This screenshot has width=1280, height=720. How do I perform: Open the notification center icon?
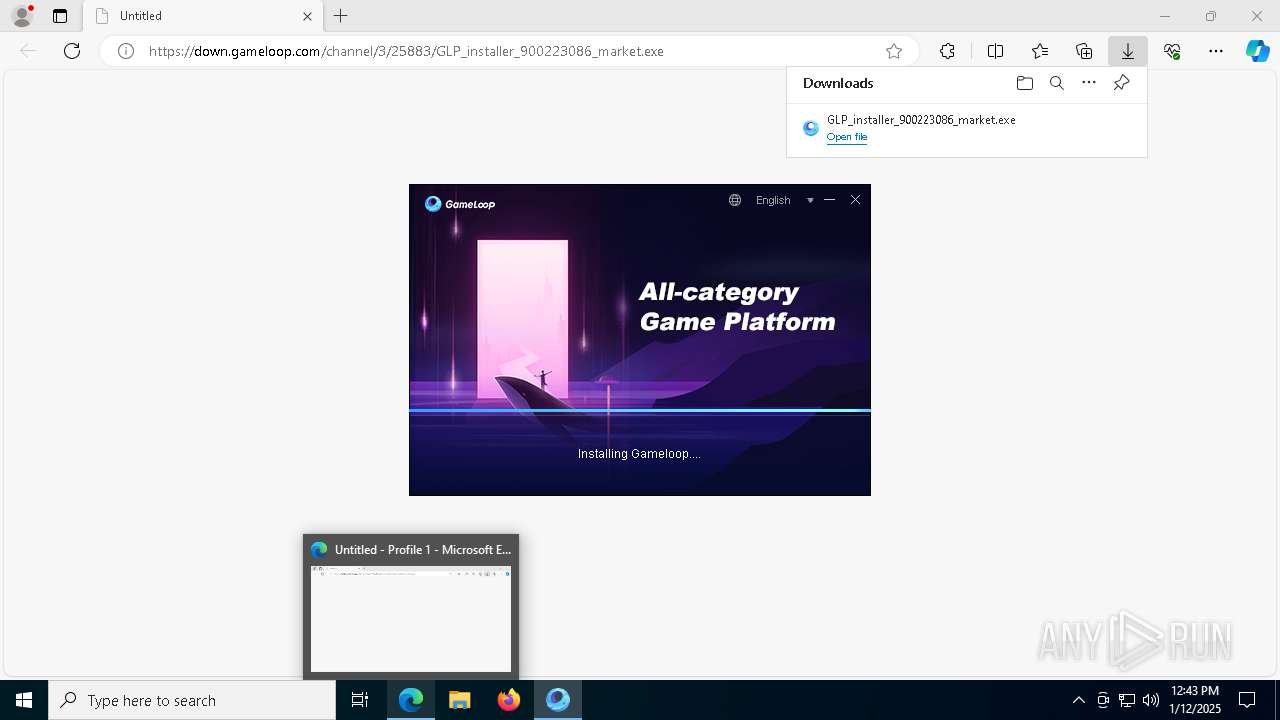coord(1248,700)
